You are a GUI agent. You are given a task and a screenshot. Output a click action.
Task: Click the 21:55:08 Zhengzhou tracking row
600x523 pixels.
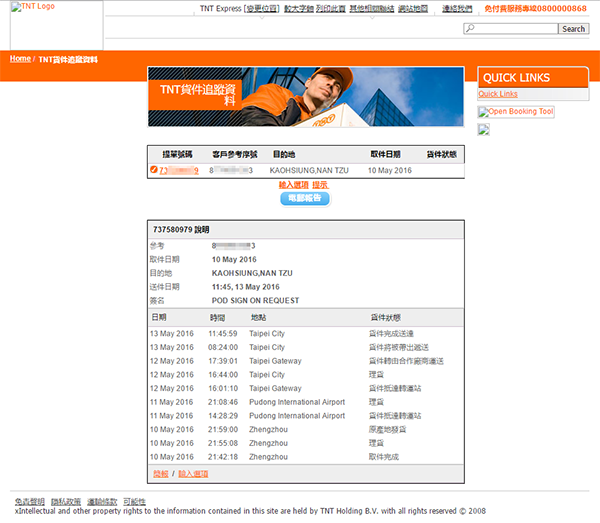point(306,443)
